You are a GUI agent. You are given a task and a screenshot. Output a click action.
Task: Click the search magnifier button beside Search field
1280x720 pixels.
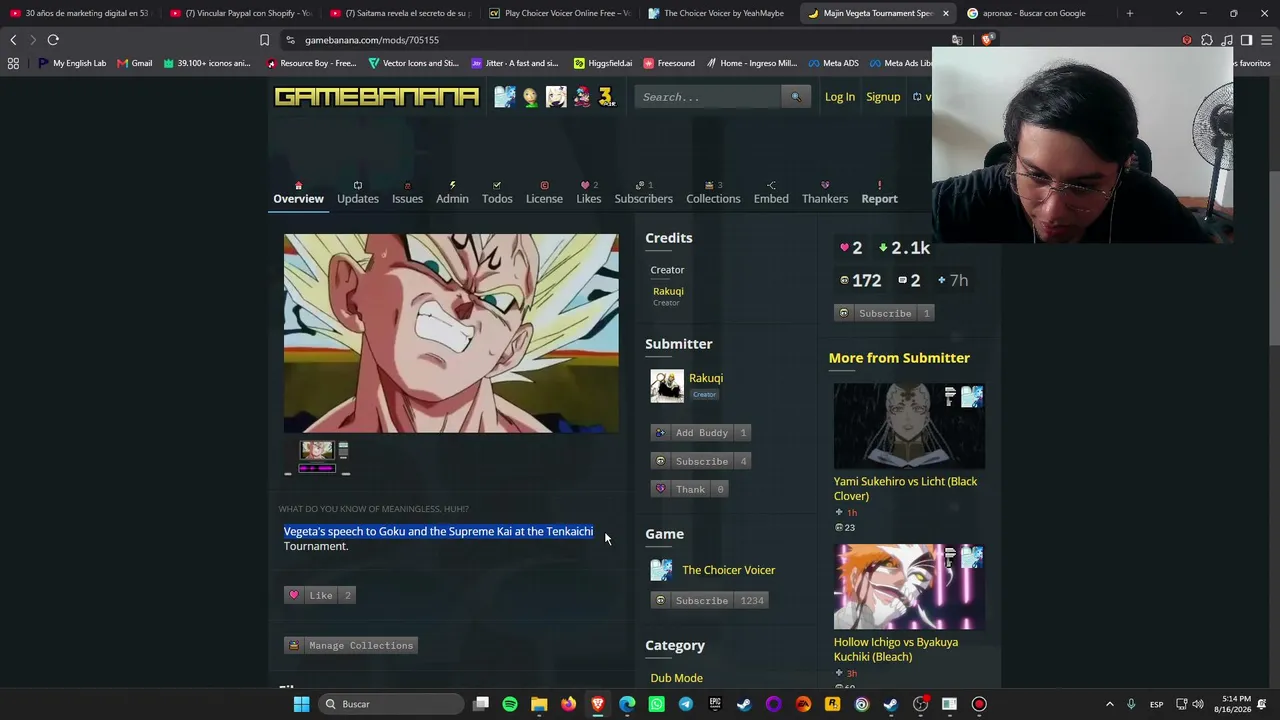(796, 97)
